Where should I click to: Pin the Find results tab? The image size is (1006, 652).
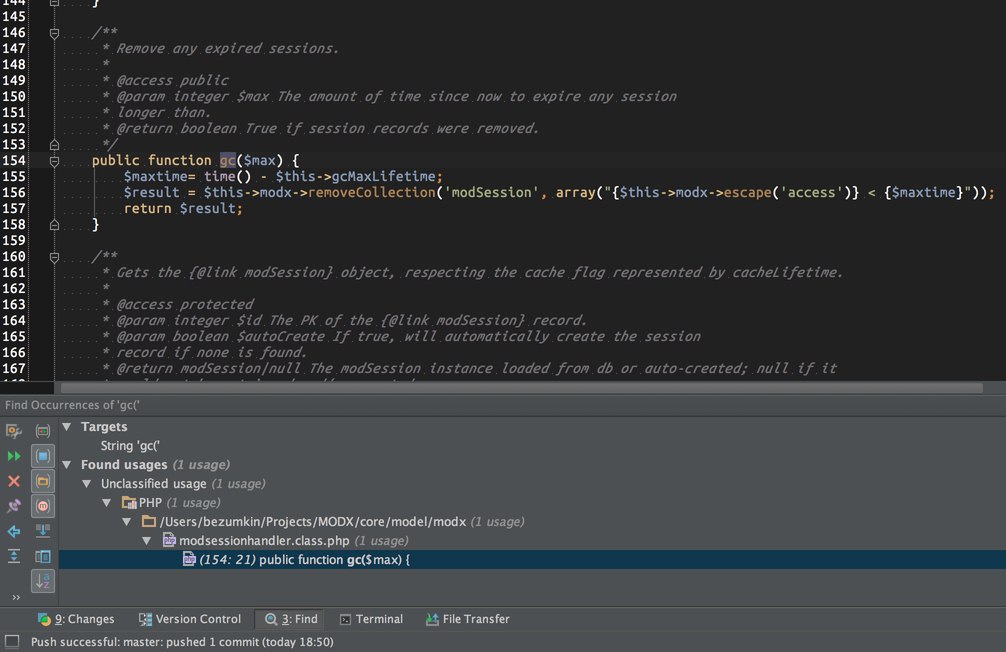click(x=13, y=506)
